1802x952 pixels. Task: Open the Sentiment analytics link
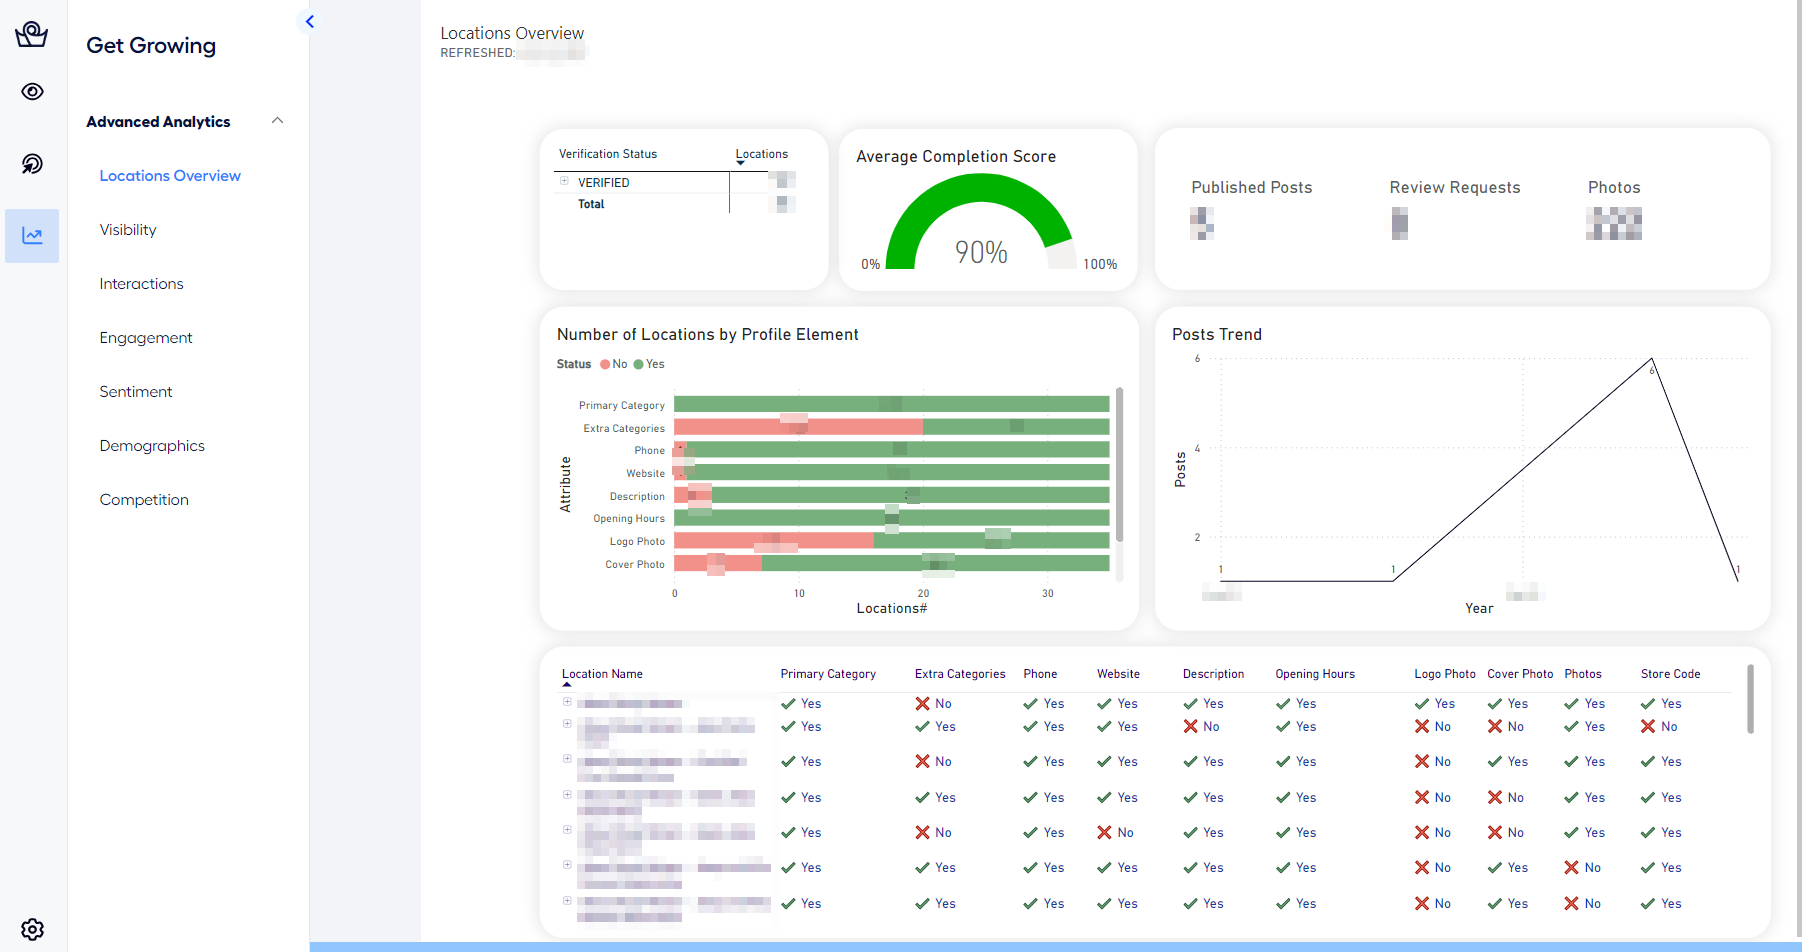[136, 392]
